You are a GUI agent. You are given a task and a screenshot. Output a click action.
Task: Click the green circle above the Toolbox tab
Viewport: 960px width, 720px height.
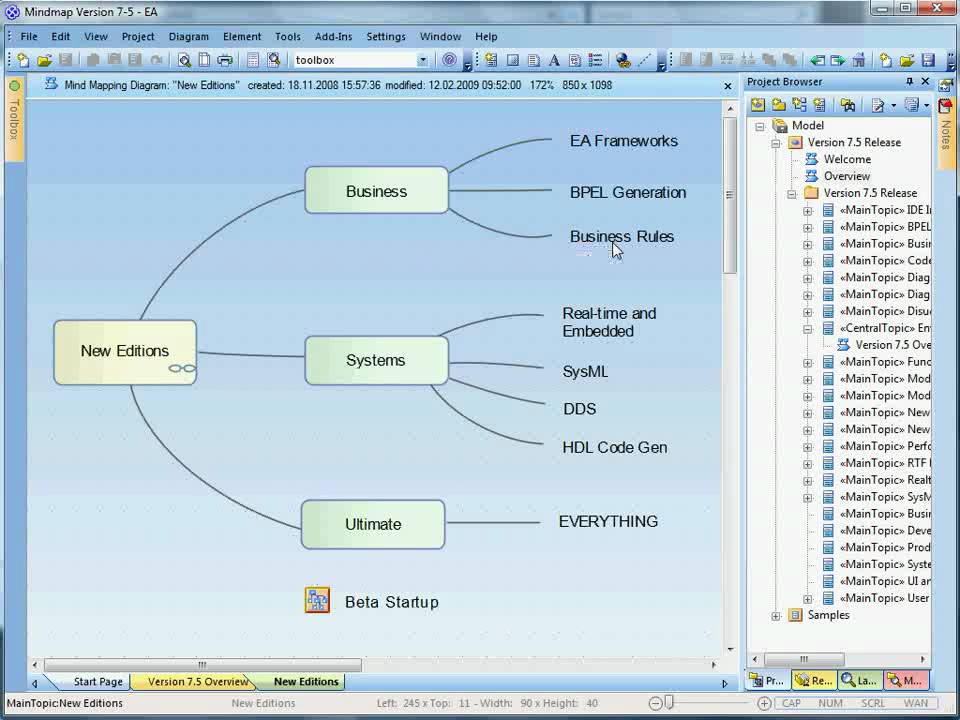(x=15, y=86)
